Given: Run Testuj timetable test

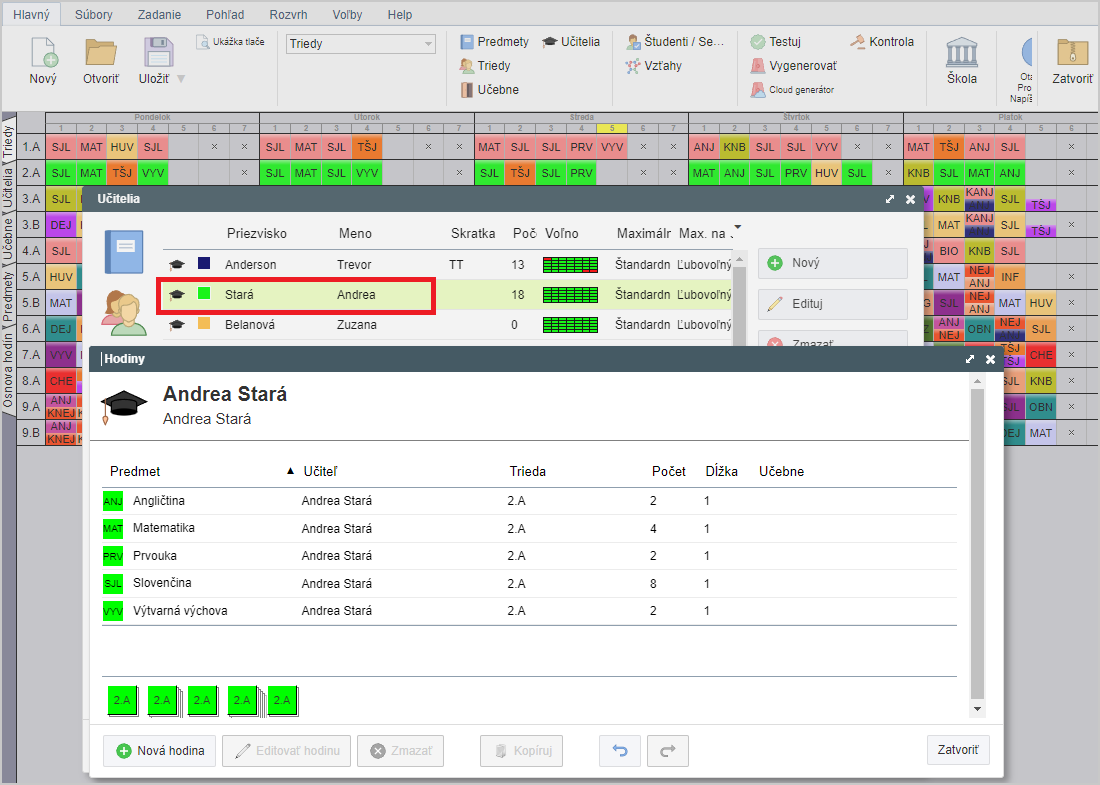Looking at the screenshot, I should coord(775,42).
